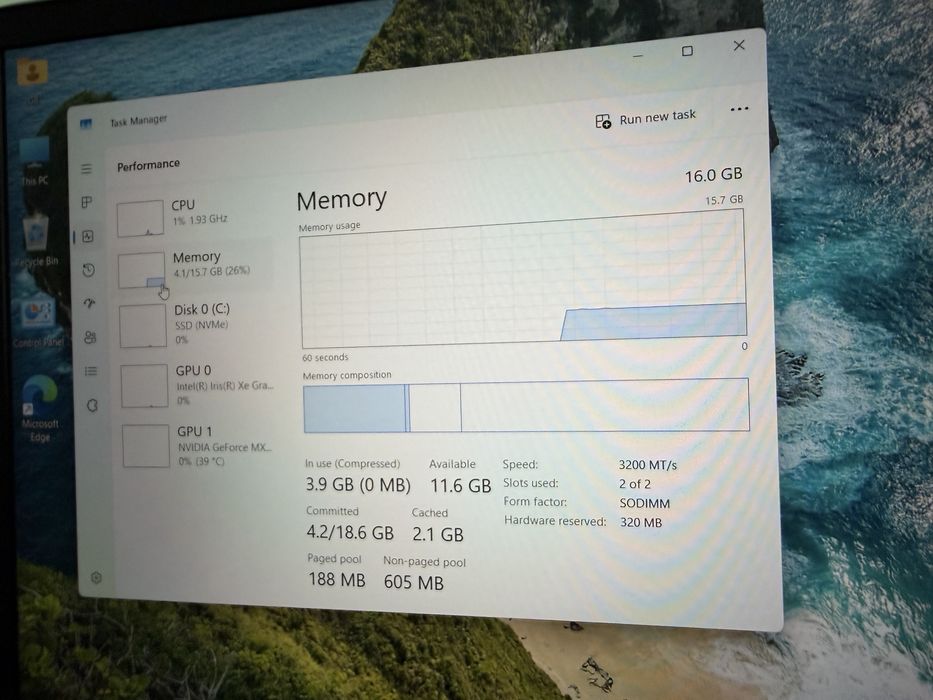Viewport: 933px width, 700px height.
Task: Select GPU 0 Intel Iris Xe item
Action: coord(198,386)
